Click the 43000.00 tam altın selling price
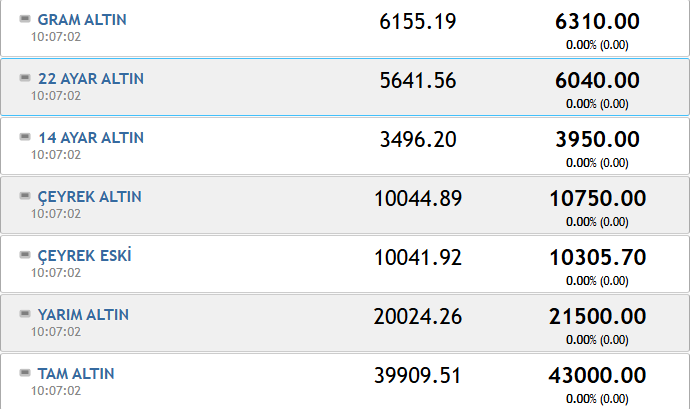 (x=597, y=376)
